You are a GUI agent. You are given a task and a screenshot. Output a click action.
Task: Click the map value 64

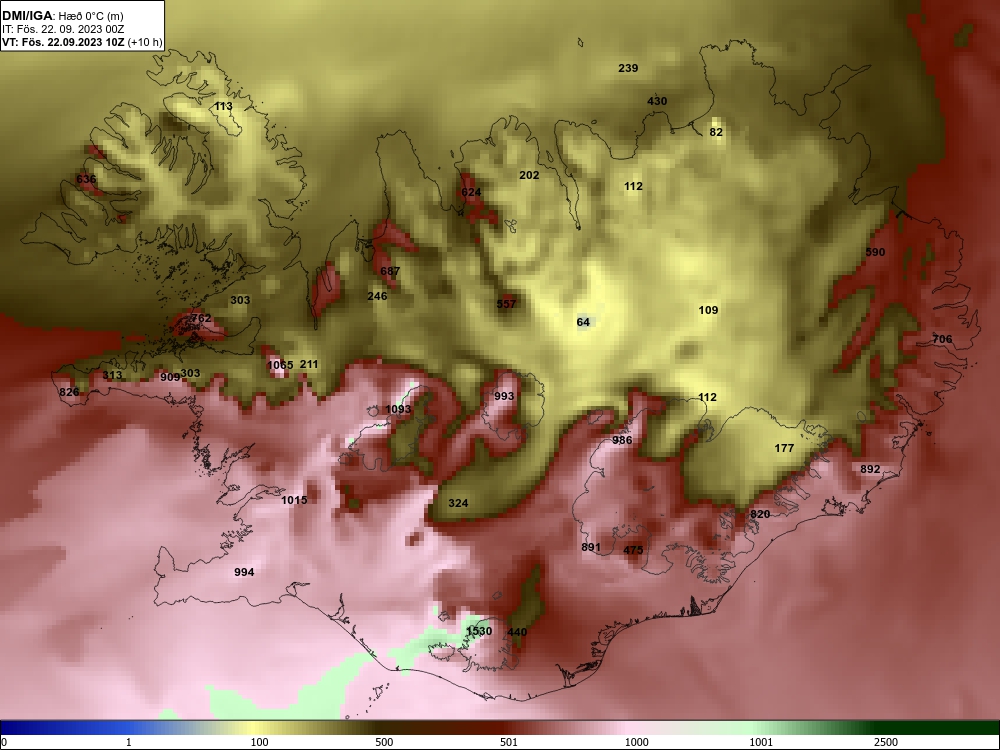[584, 322]
